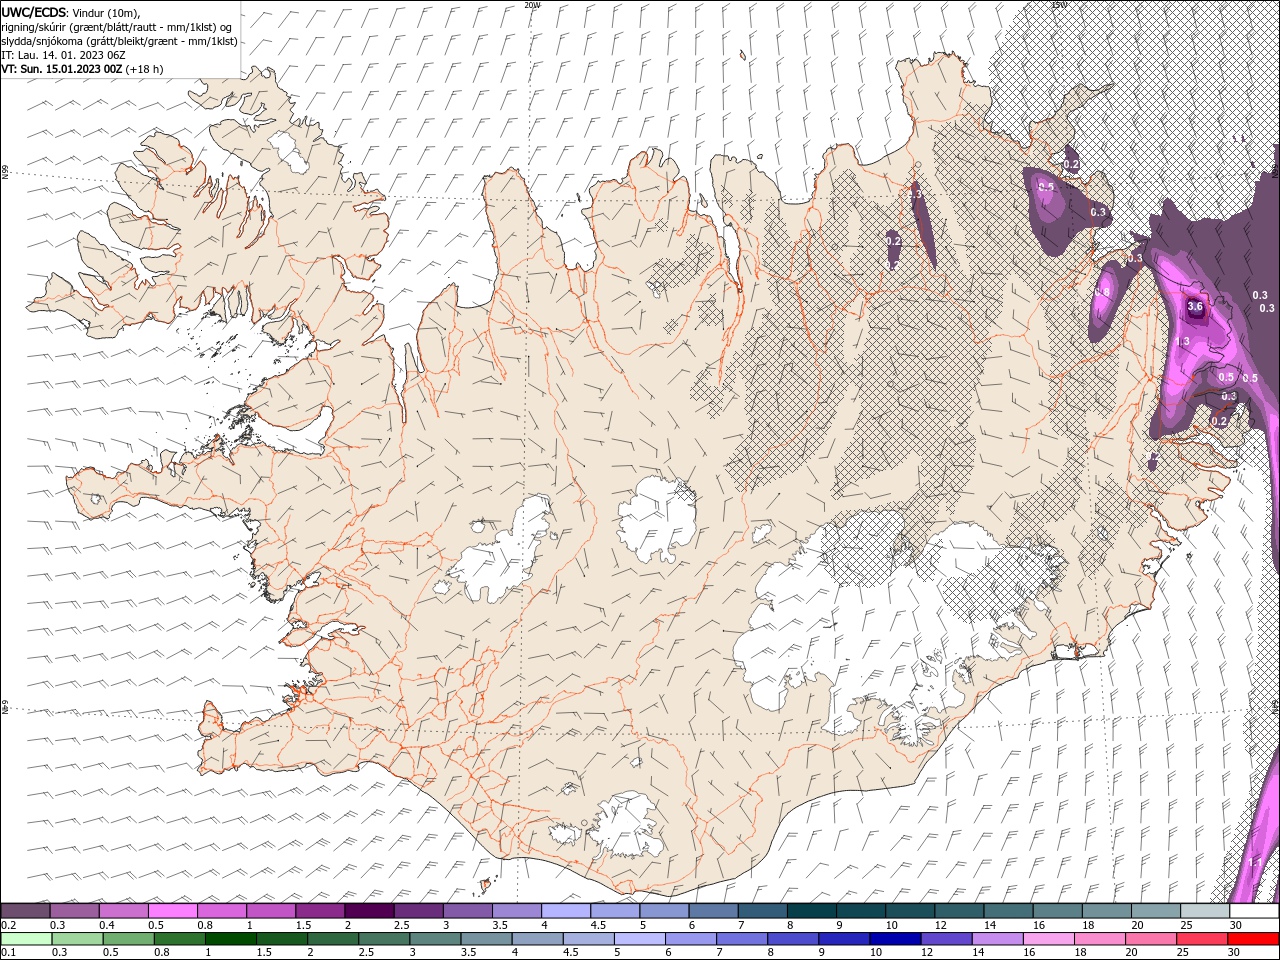
Task: Select the 1.3 precipitation value on the east coast
Action: (x=1183, y=342)
